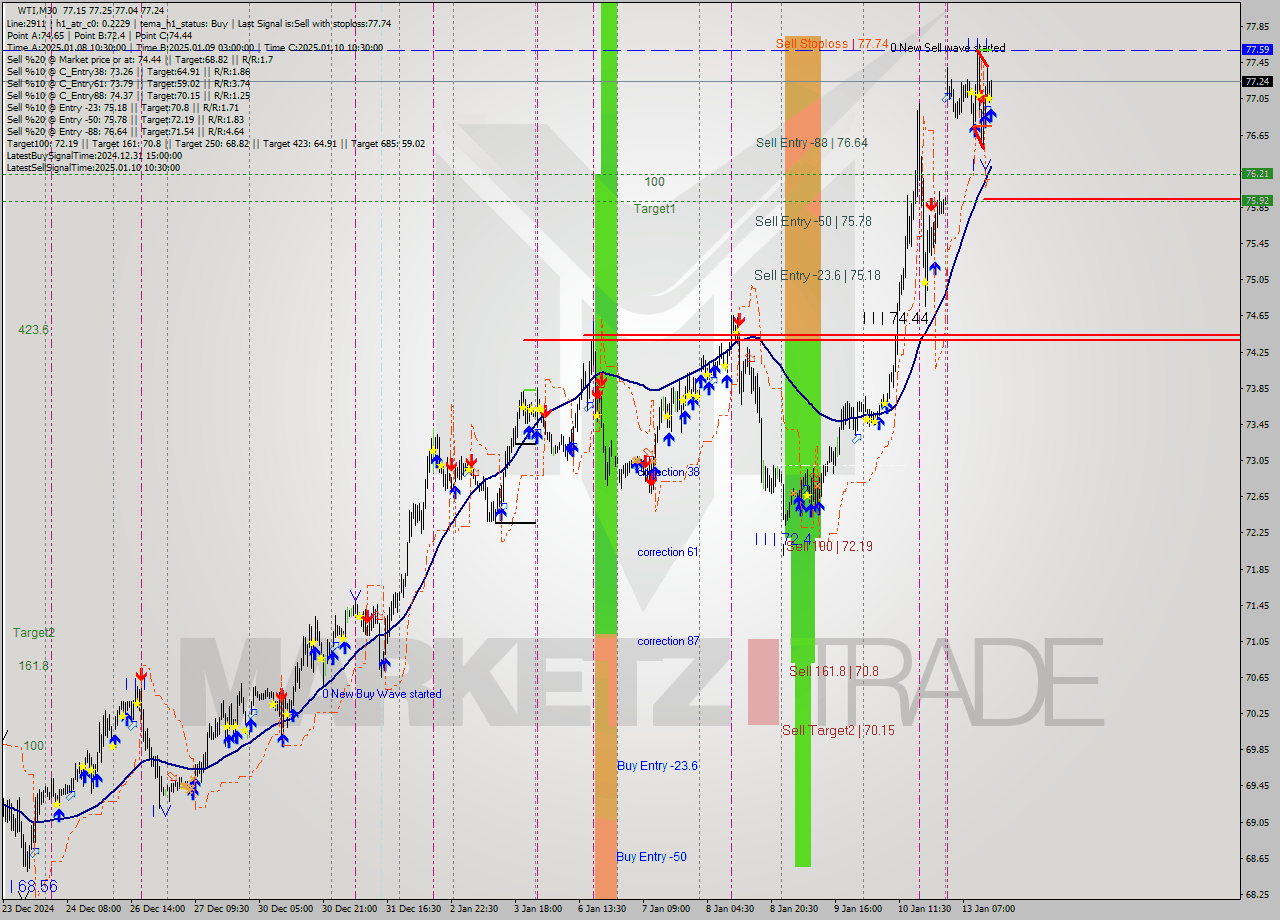Select the 'correction 61' label
The width and height of the screenshot is (1280, 920).
(x=668, y=552)
